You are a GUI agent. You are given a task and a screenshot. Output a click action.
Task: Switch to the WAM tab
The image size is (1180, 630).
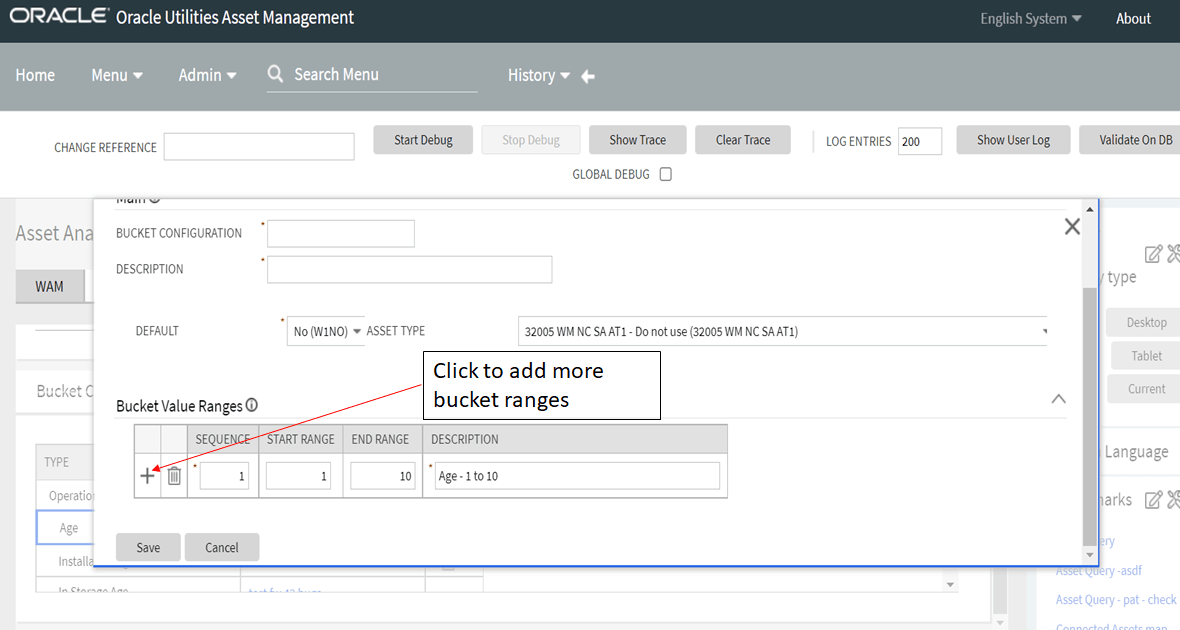point(50,286)
